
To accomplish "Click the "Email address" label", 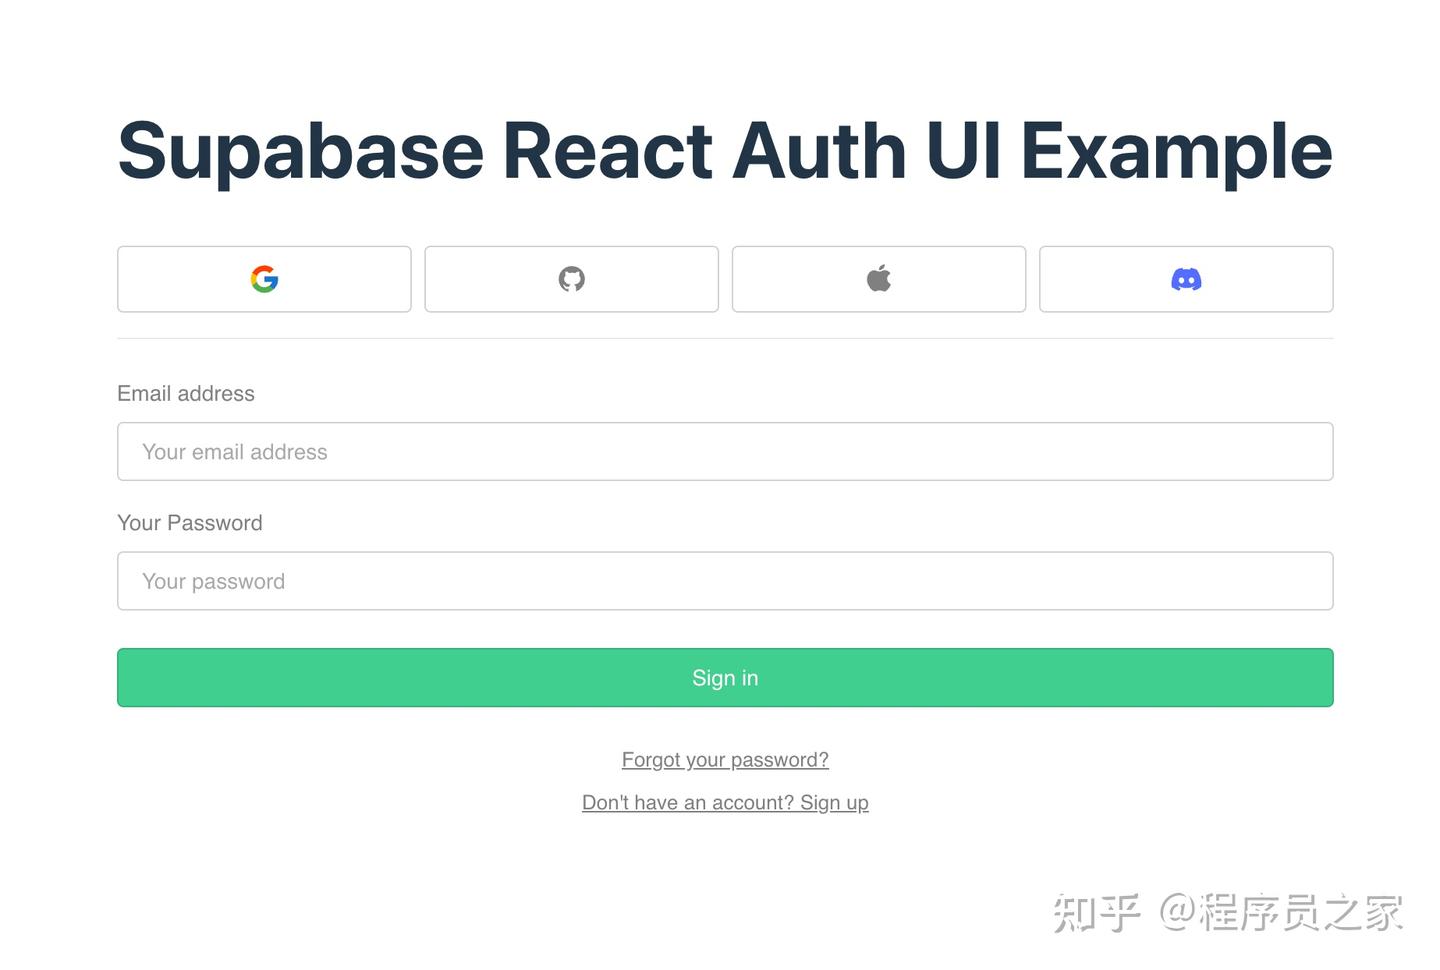I will click(x=186, y=393).
